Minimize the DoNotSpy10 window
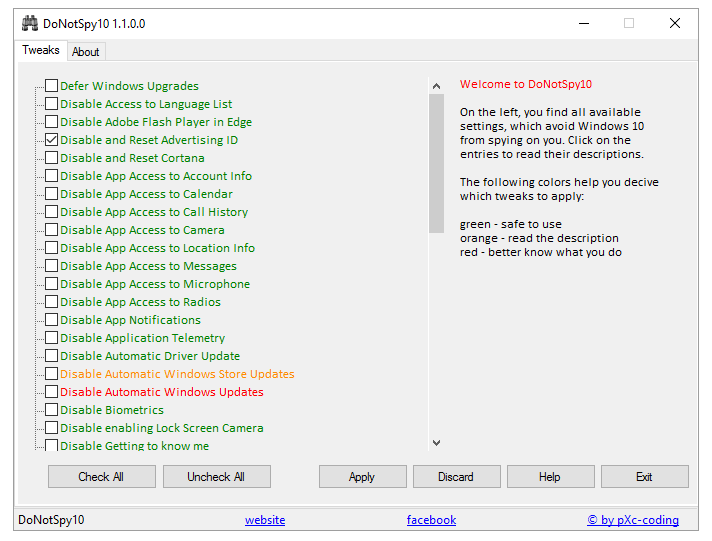Image resolution: width=712 pixels, height=541 pixels. 584,23
